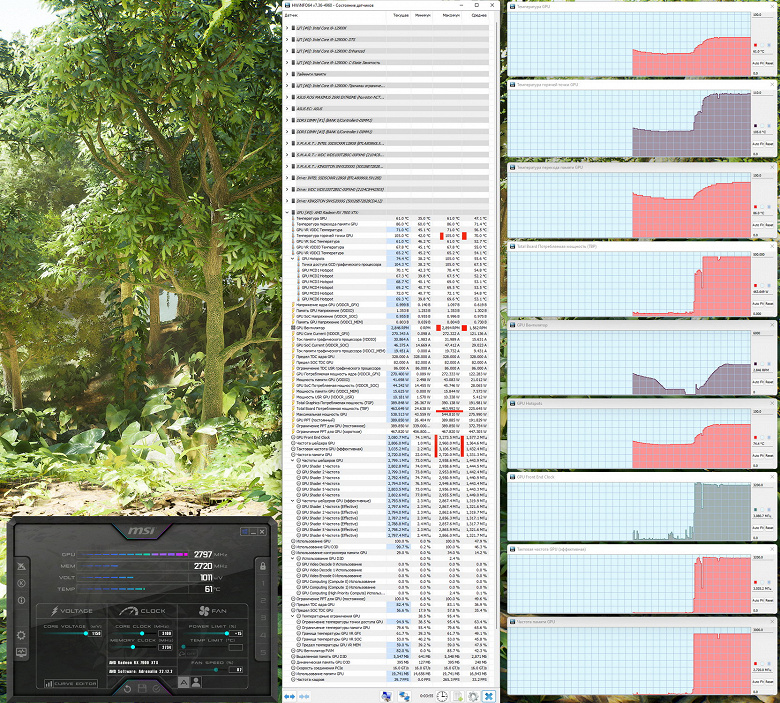This screenshot has width=780, height=703.
Task: Open HWiNFO network connection icon
Action: 404,696
